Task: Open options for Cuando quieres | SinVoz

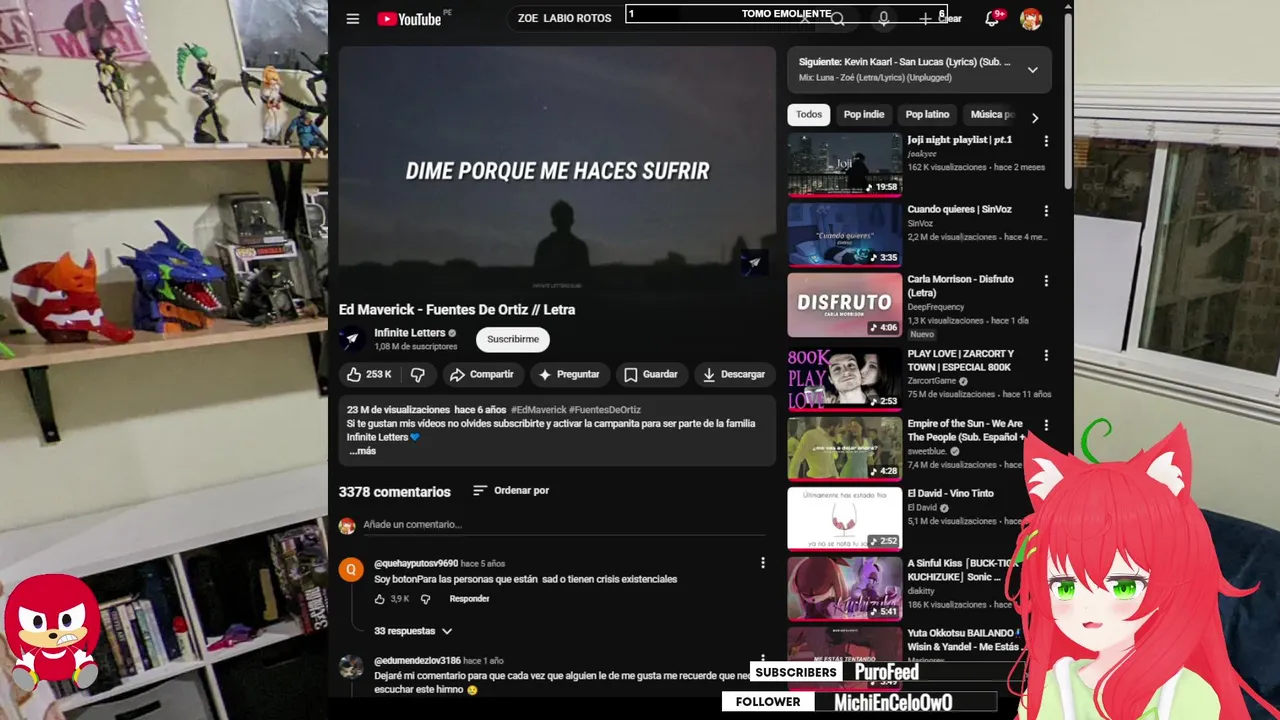Action: (x=1046, y=211)
